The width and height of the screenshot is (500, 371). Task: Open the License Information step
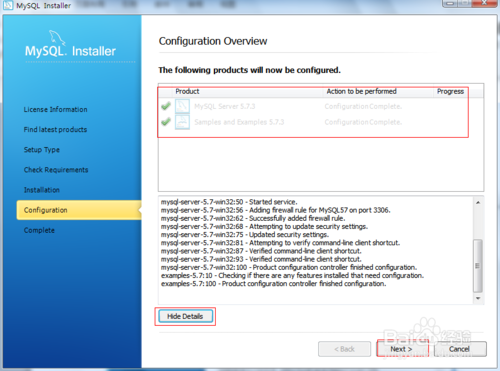(55, 109)
